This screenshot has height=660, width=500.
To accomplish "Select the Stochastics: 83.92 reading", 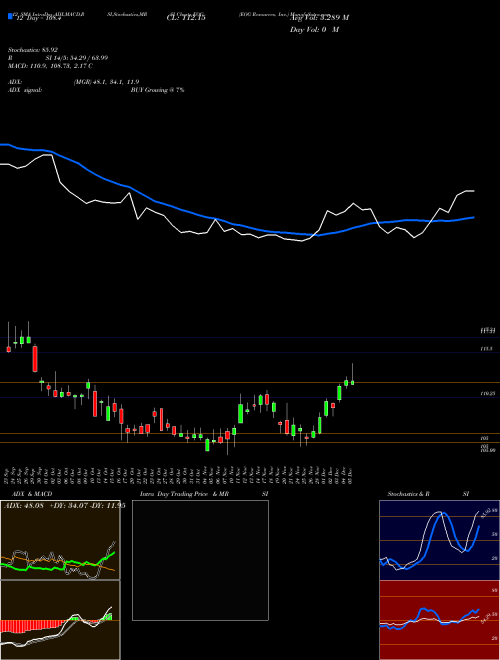I will click(33, 50).
